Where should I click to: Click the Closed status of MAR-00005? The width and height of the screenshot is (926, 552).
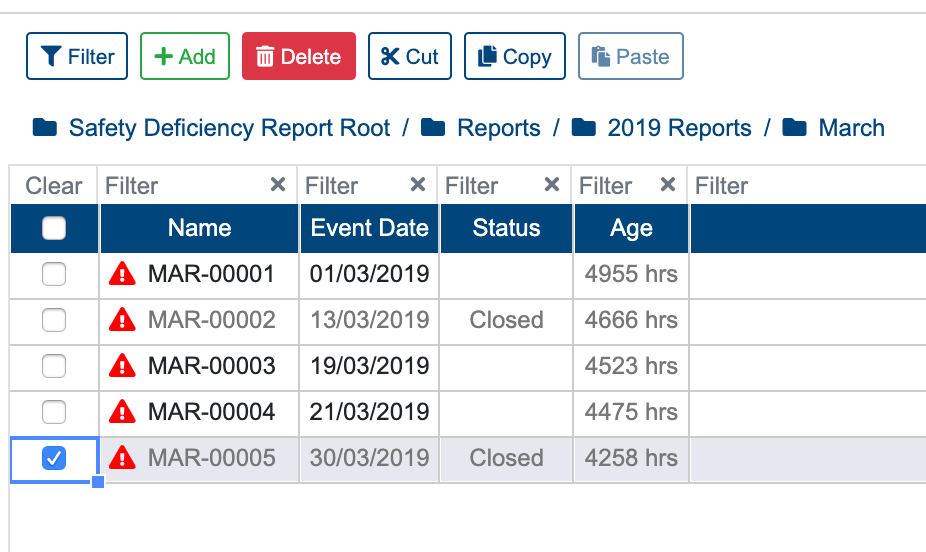coord(507,458)
